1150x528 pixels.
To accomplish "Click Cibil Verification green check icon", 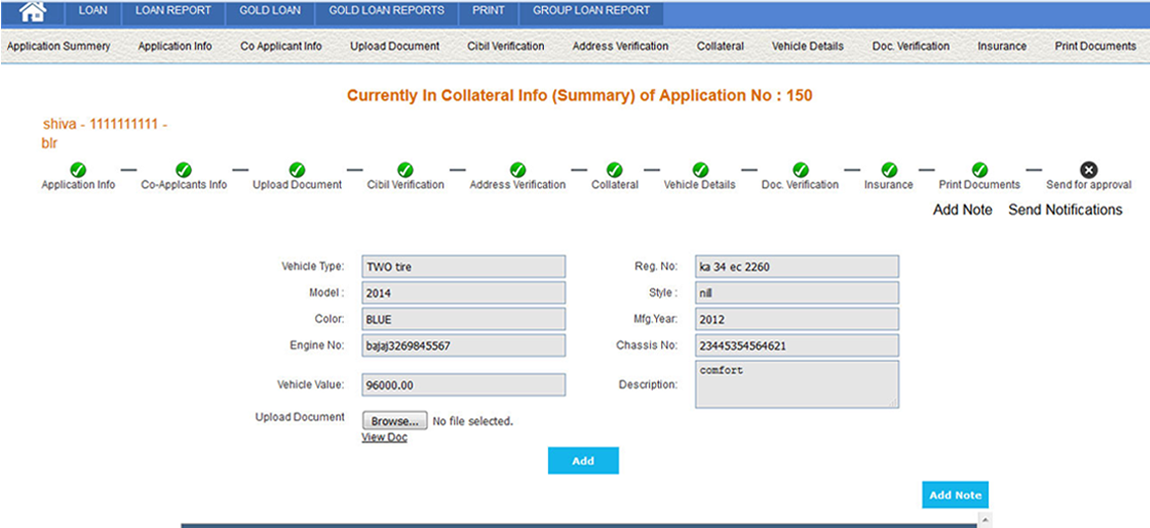I will [x=405, y=170].
